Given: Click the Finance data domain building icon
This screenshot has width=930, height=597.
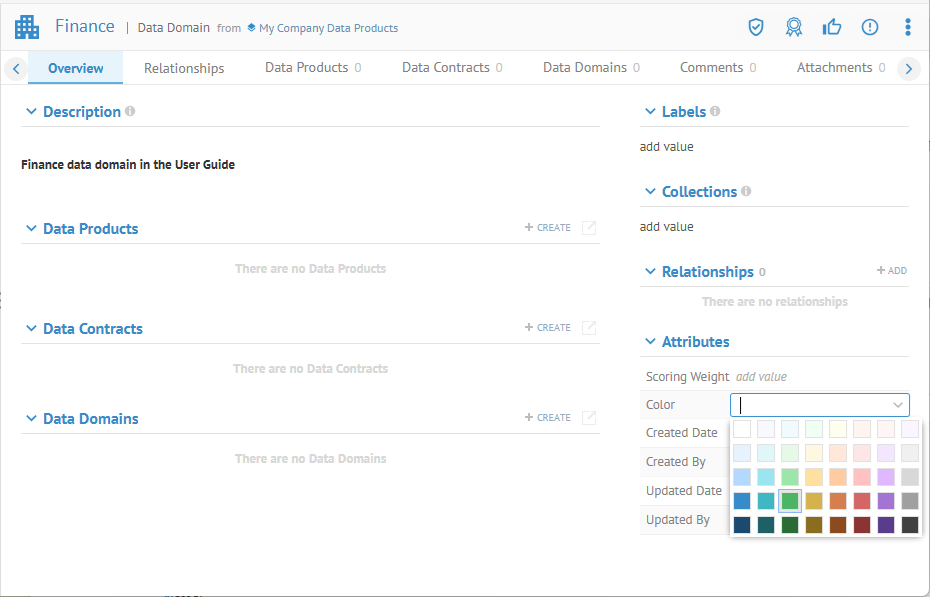Looking at the screenshot, I should 27,27.
